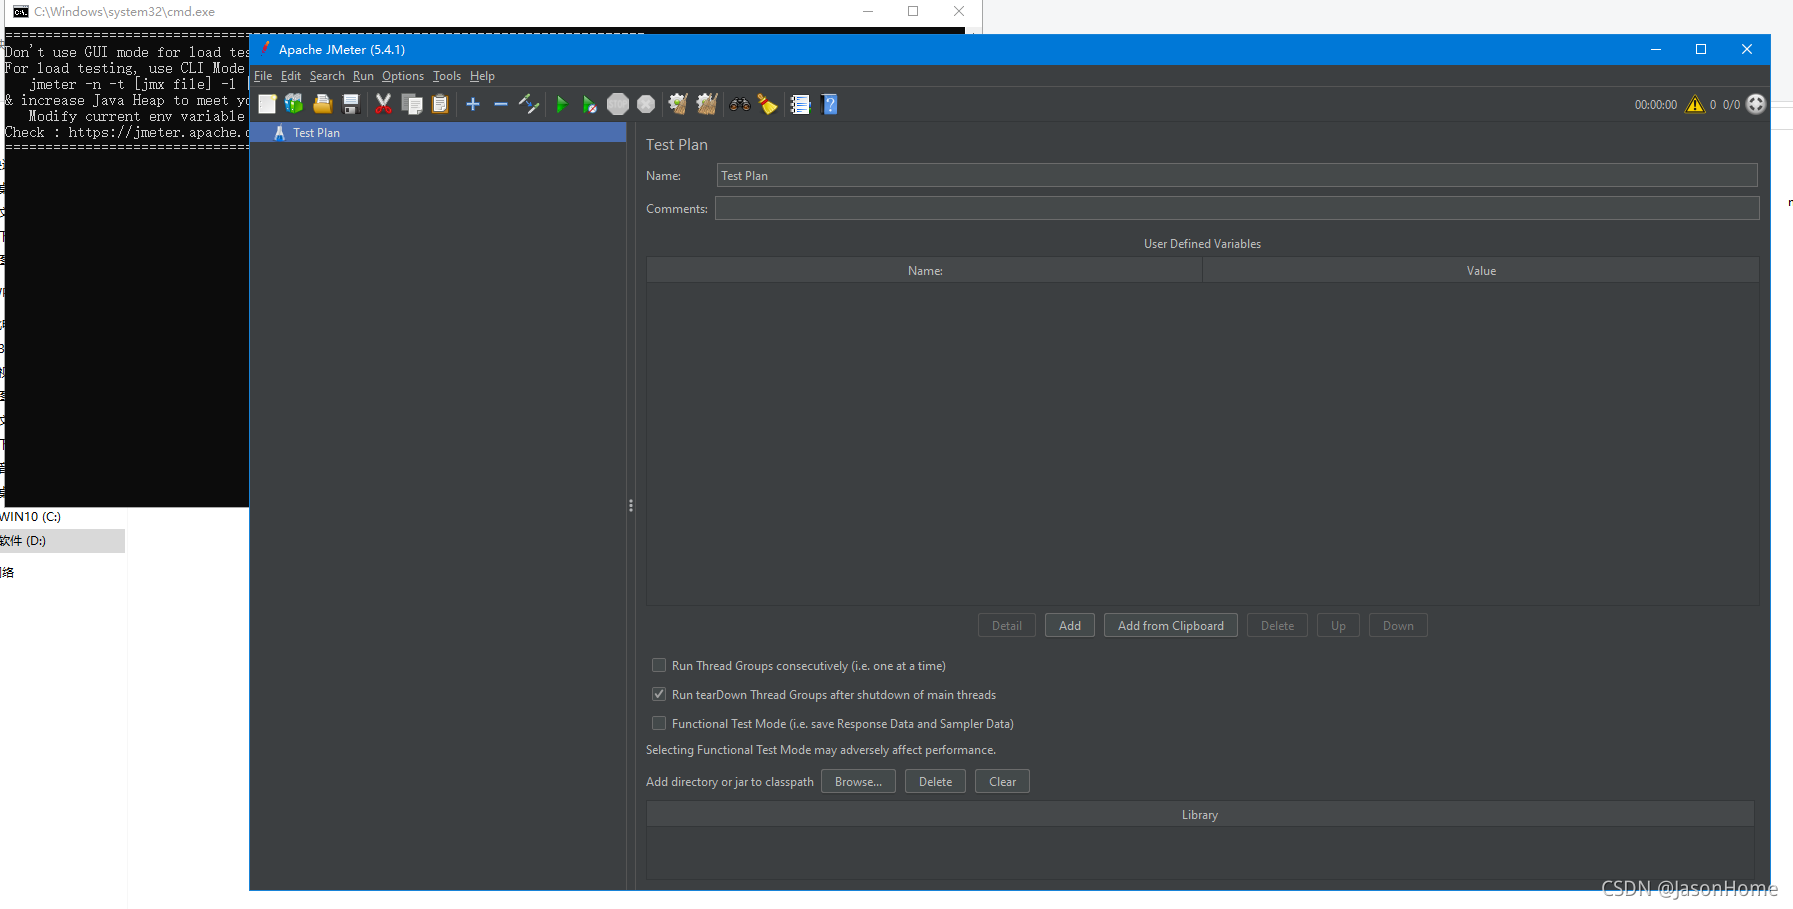Viewport: 1793px width, 909px height.
Task: Enable Functional Test Mode checkbox
Action: point(659,723)
